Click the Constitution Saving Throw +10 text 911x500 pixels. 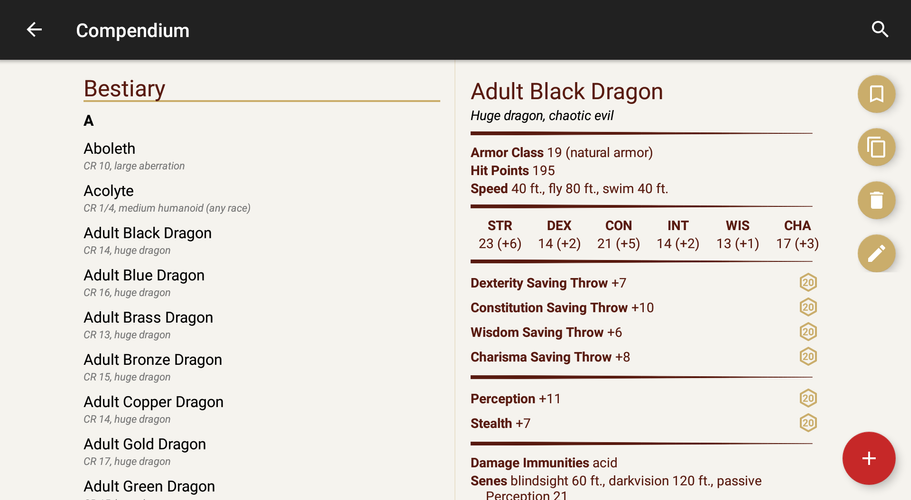[562, 307]
